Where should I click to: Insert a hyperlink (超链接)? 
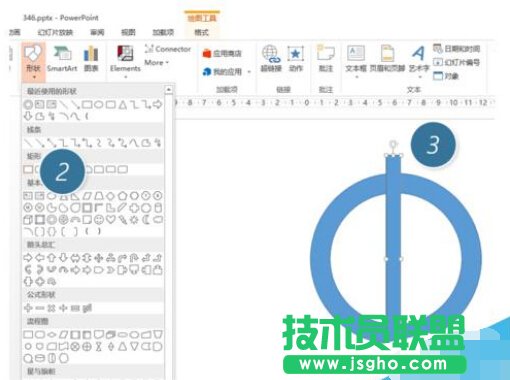271,59
